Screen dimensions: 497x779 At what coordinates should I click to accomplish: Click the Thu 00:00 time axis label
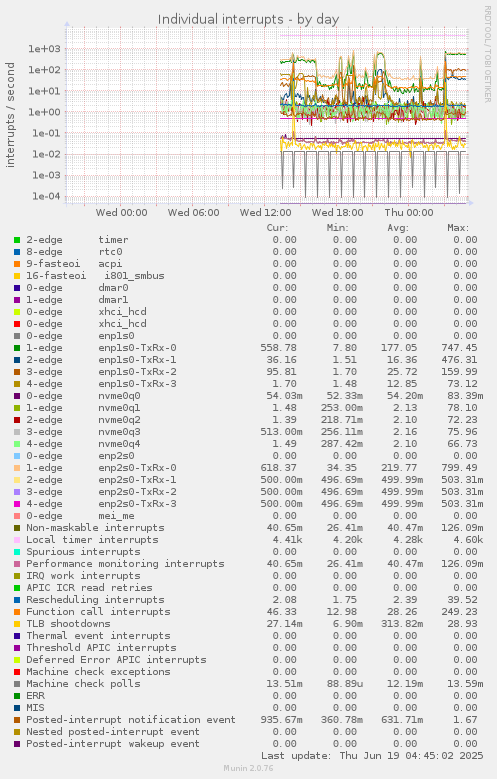tap(409, 213)
